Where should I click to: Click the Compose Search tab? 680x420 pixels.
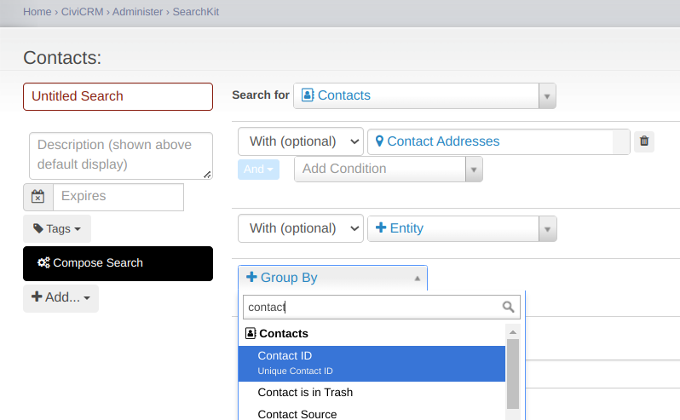pos(118,263)
